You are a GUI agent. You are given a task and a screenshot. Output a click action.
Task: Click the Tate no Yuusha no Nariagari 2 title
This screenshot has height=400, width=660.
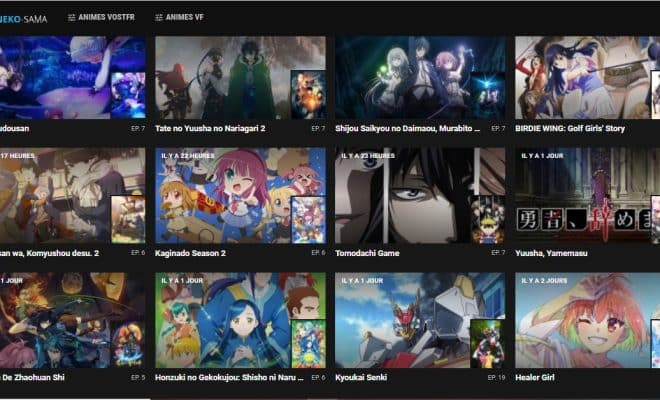[x=210, y=128]
